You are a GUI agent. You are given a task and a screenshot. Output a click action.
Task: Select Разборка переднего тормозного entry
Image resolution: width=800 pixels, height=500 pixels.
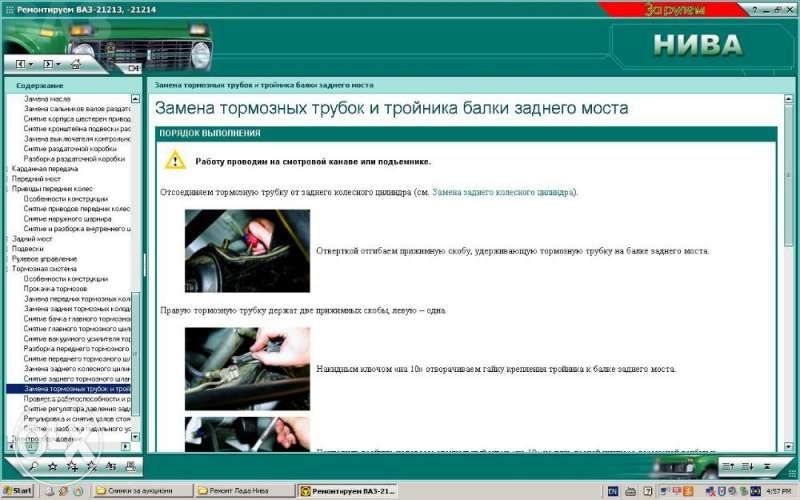point(77,349)
